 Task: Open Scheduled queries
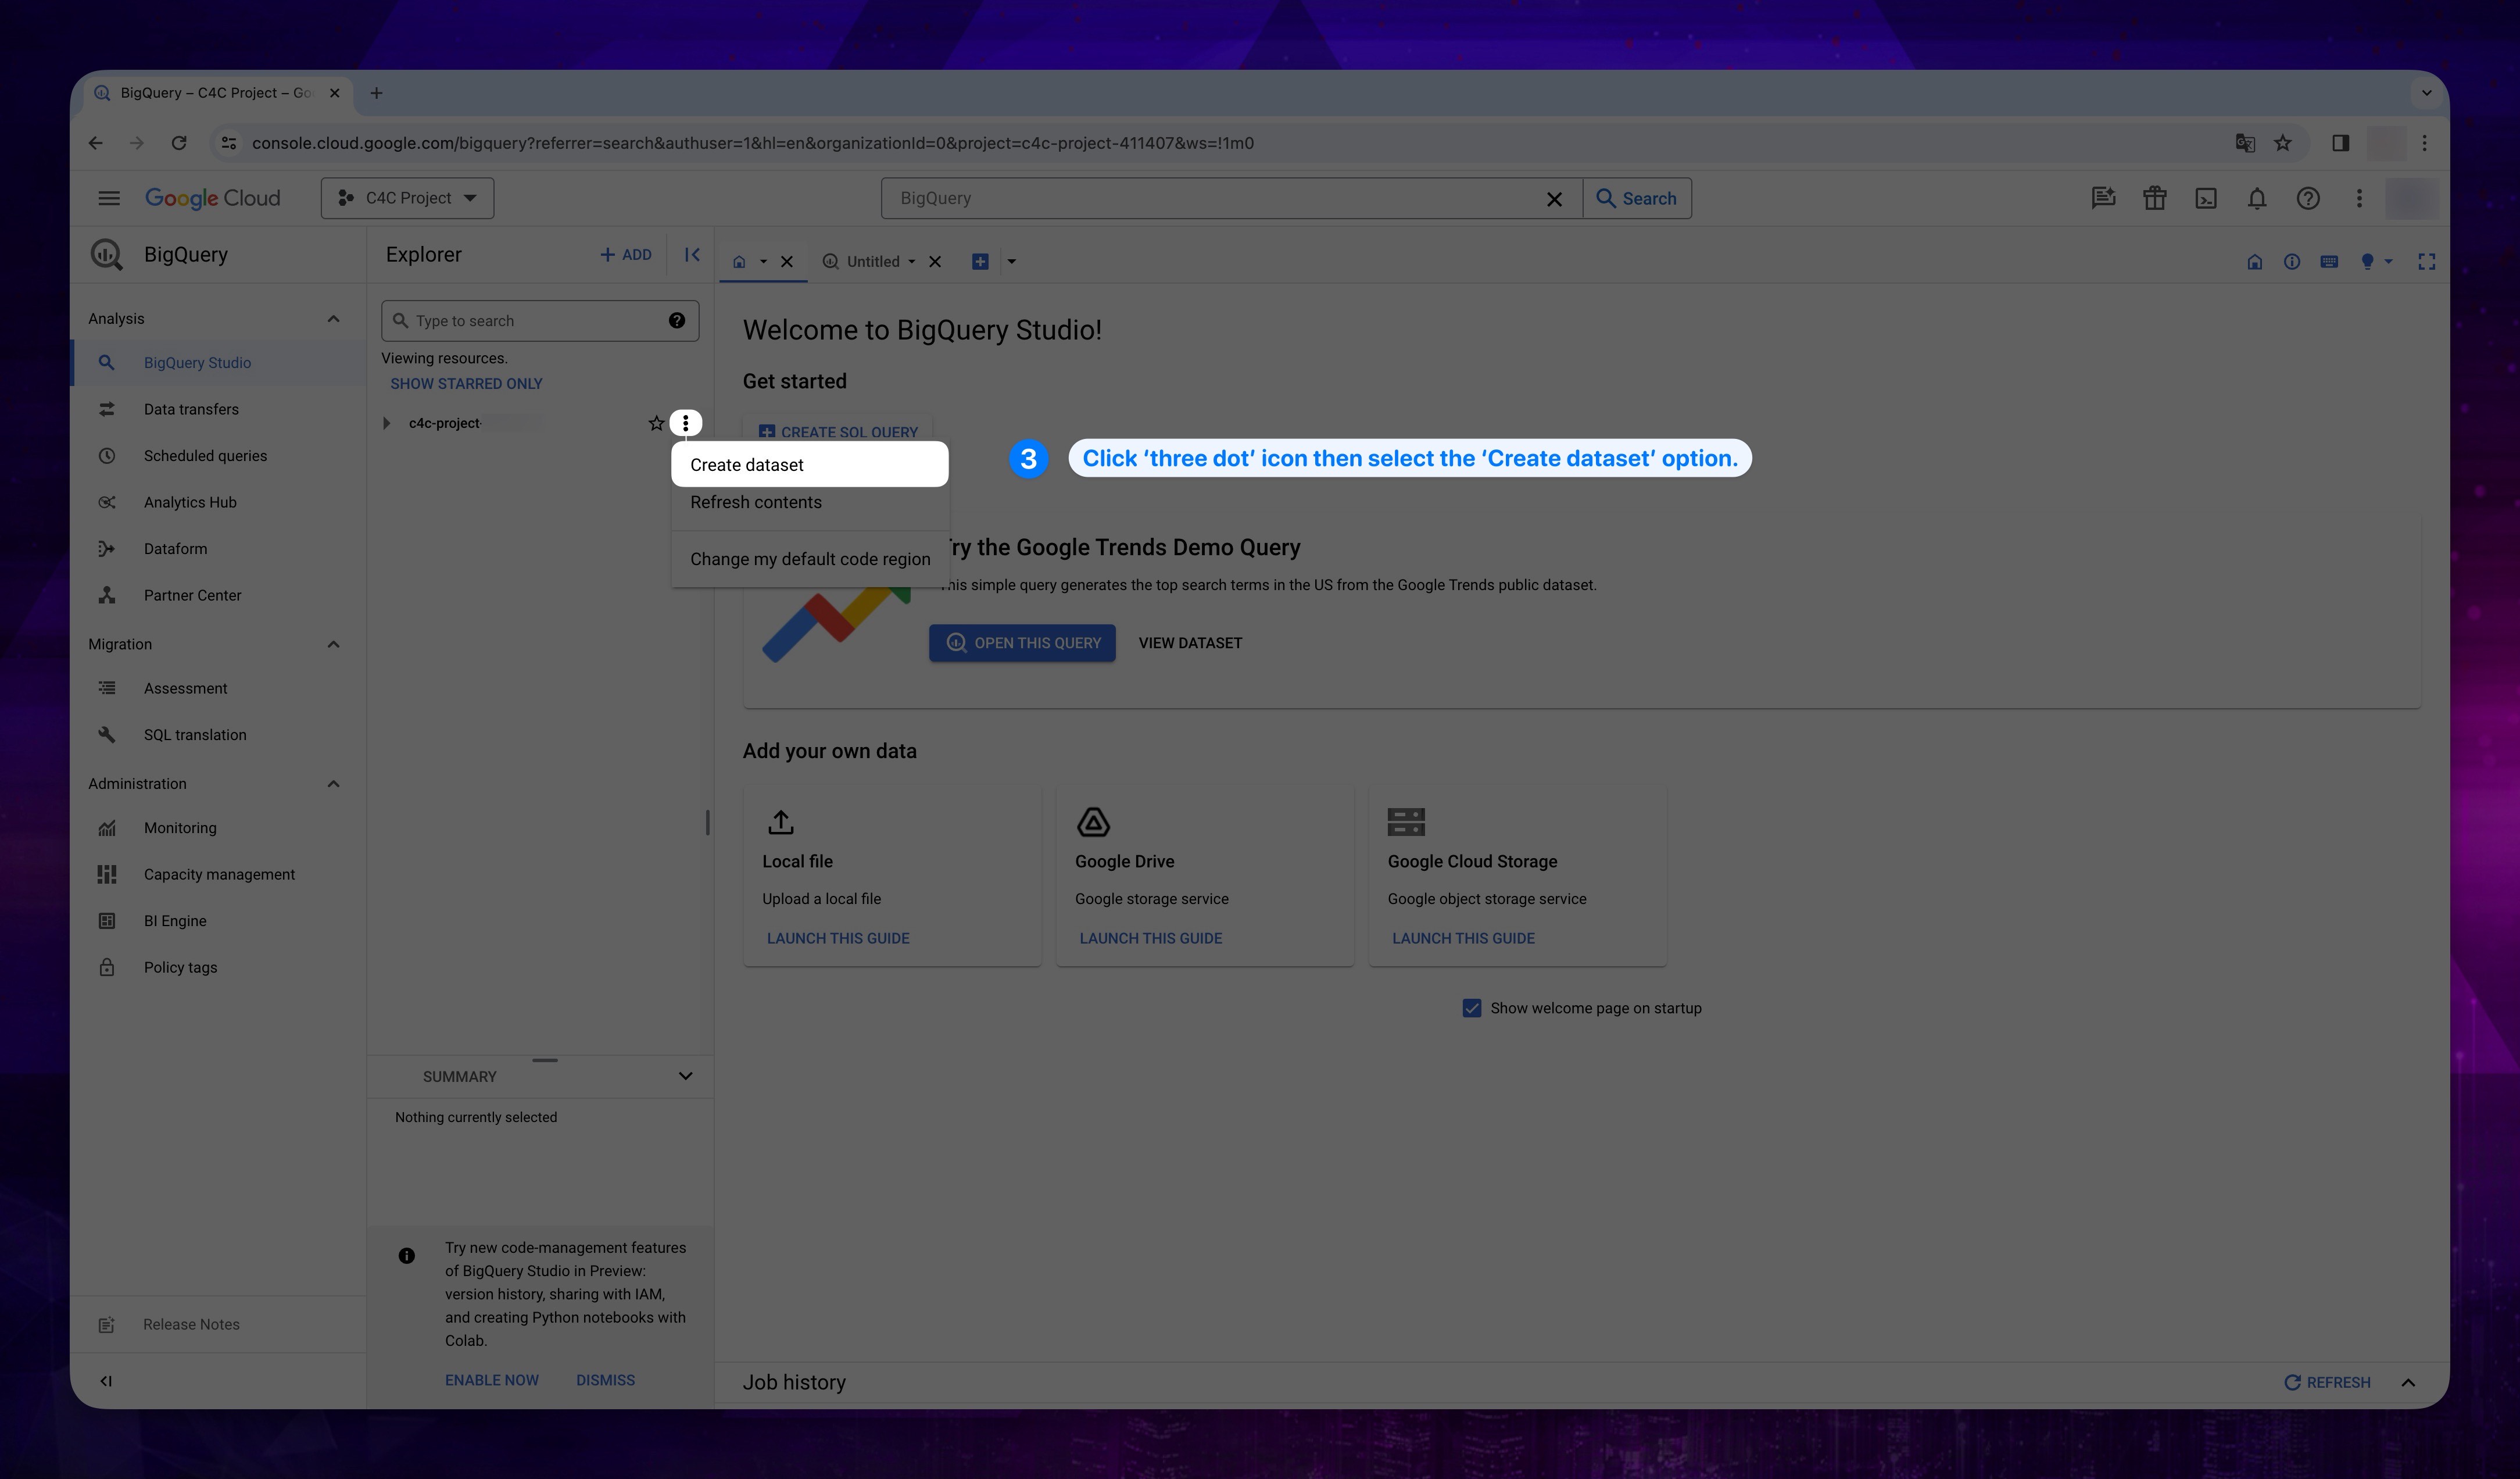pos(218,456)
